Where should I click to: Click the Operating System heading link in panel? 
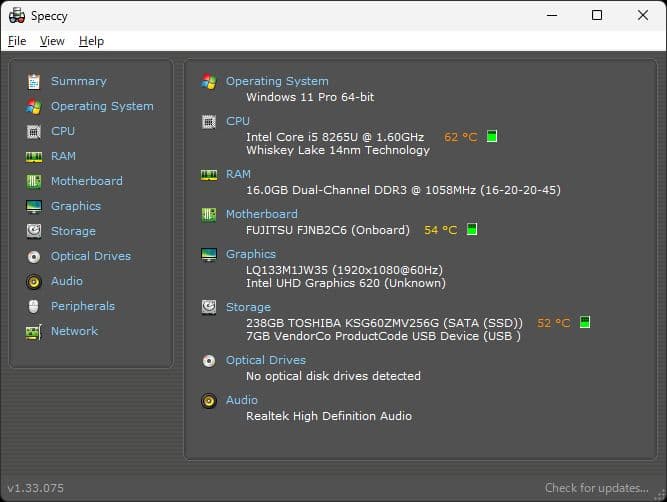(277, 81)
